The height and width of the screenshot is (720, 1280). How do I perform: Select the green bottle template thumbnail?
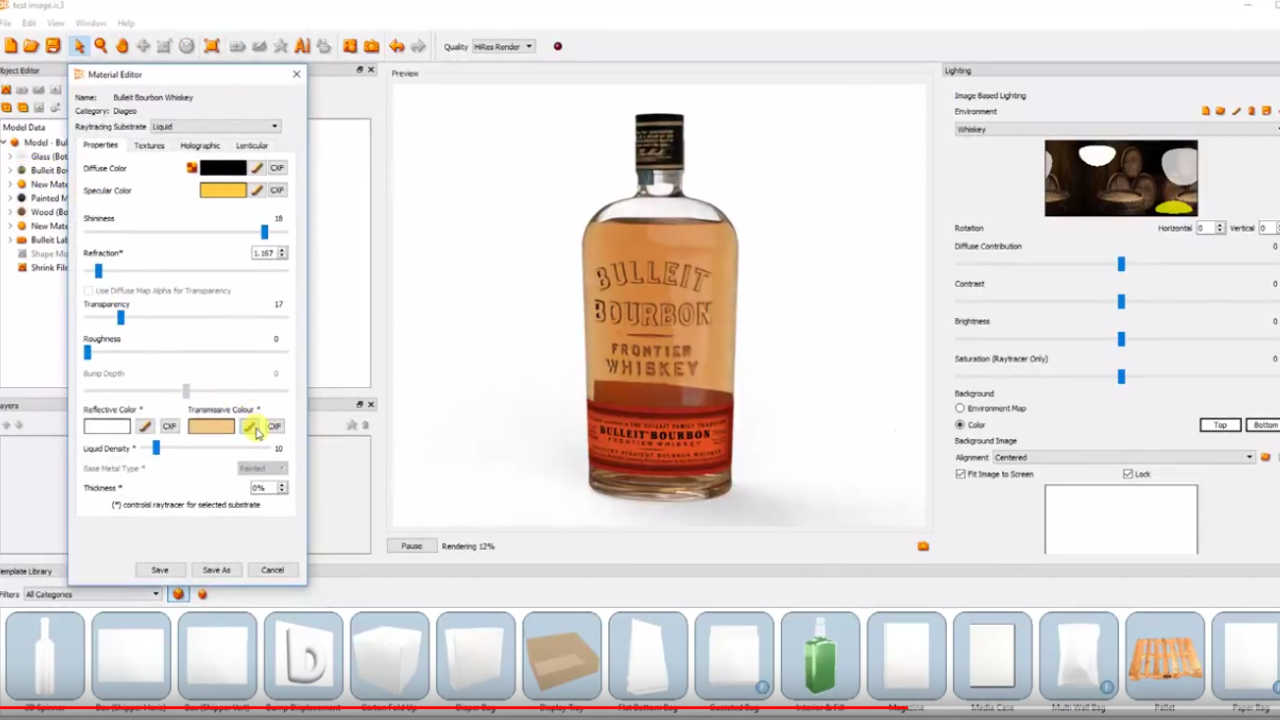(819, 657)
